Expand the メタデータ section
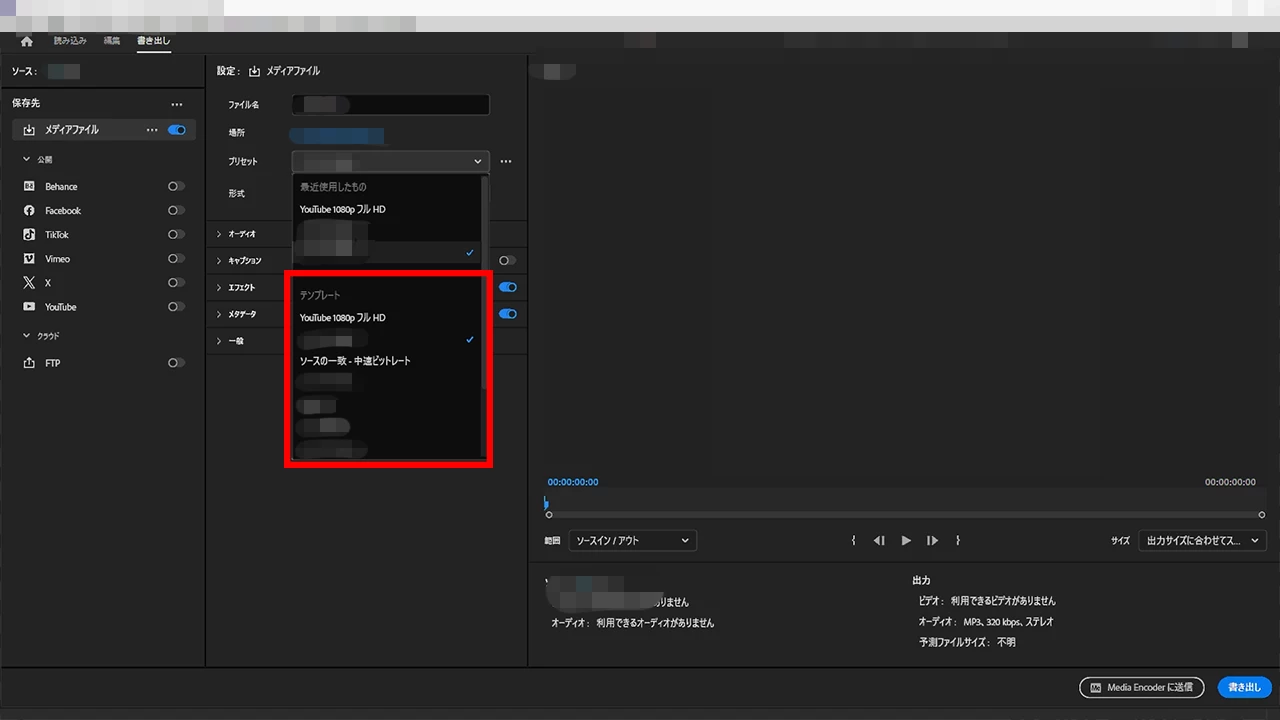This screenshot has width=1280, height=720. point(219,314)
